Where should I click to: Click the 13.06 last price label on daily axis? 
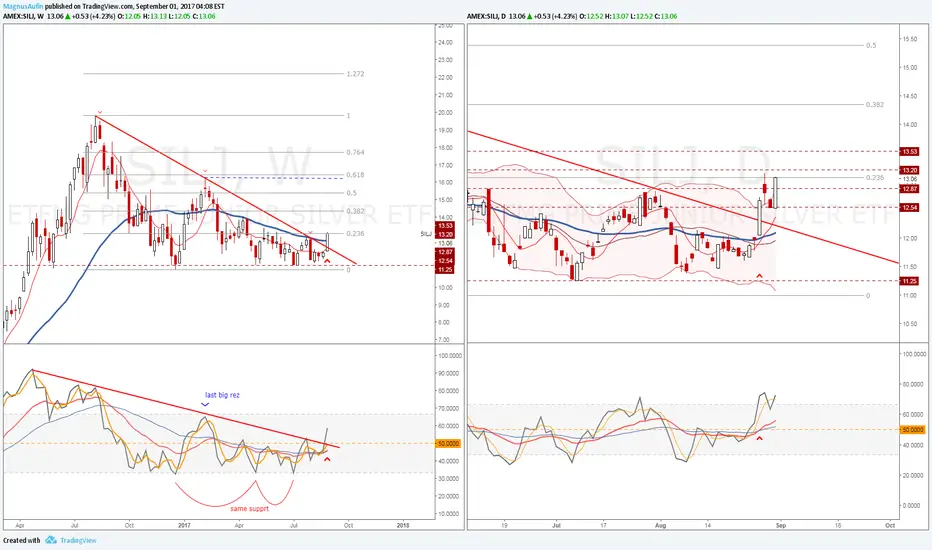[x=910, y=179]
